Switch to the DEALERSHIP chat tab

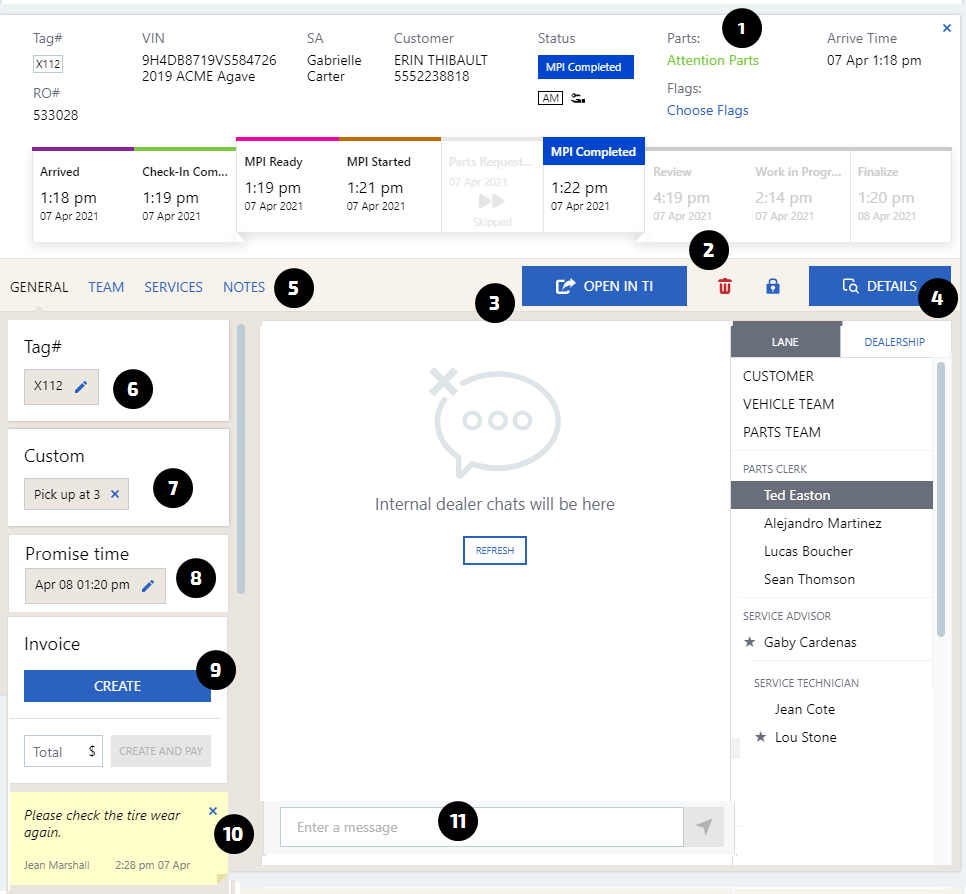894,342
